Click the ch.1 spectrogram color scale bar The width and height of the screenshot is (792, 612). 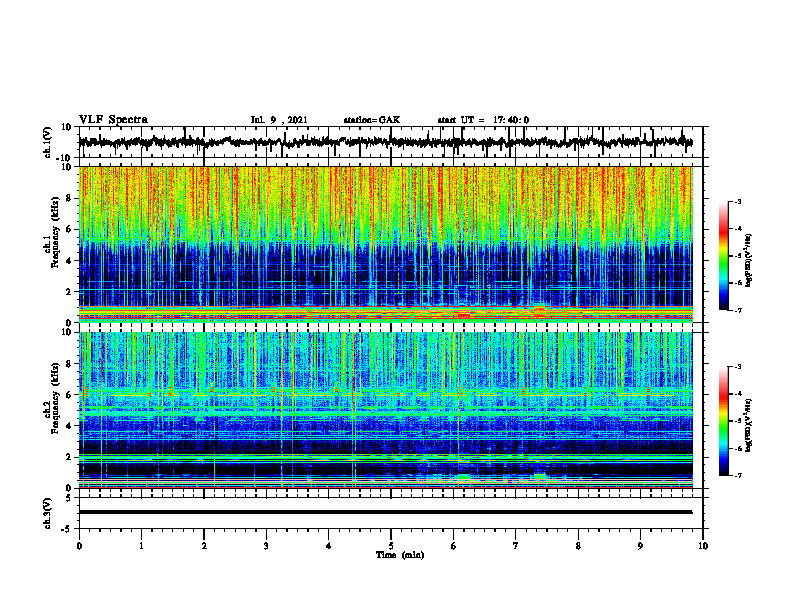click(723, 256)
